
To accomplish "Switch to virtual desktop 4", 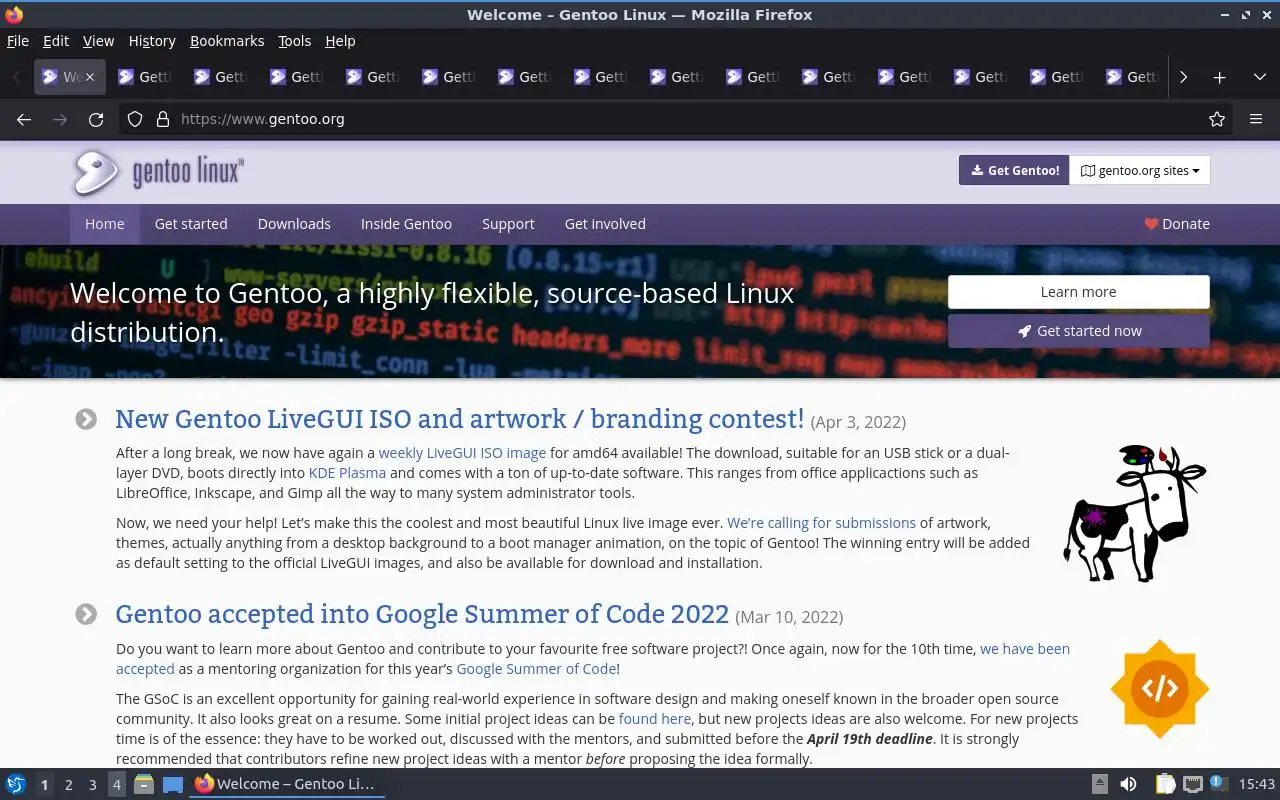I will 116,784.
